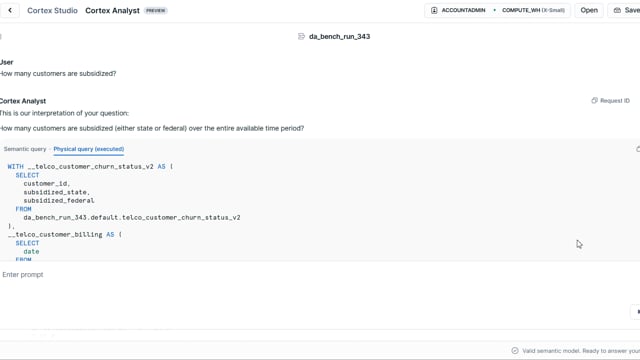The image size is (640, 360).
Task: Click the Cortex Analyst page title
Action: coord(112,11)
